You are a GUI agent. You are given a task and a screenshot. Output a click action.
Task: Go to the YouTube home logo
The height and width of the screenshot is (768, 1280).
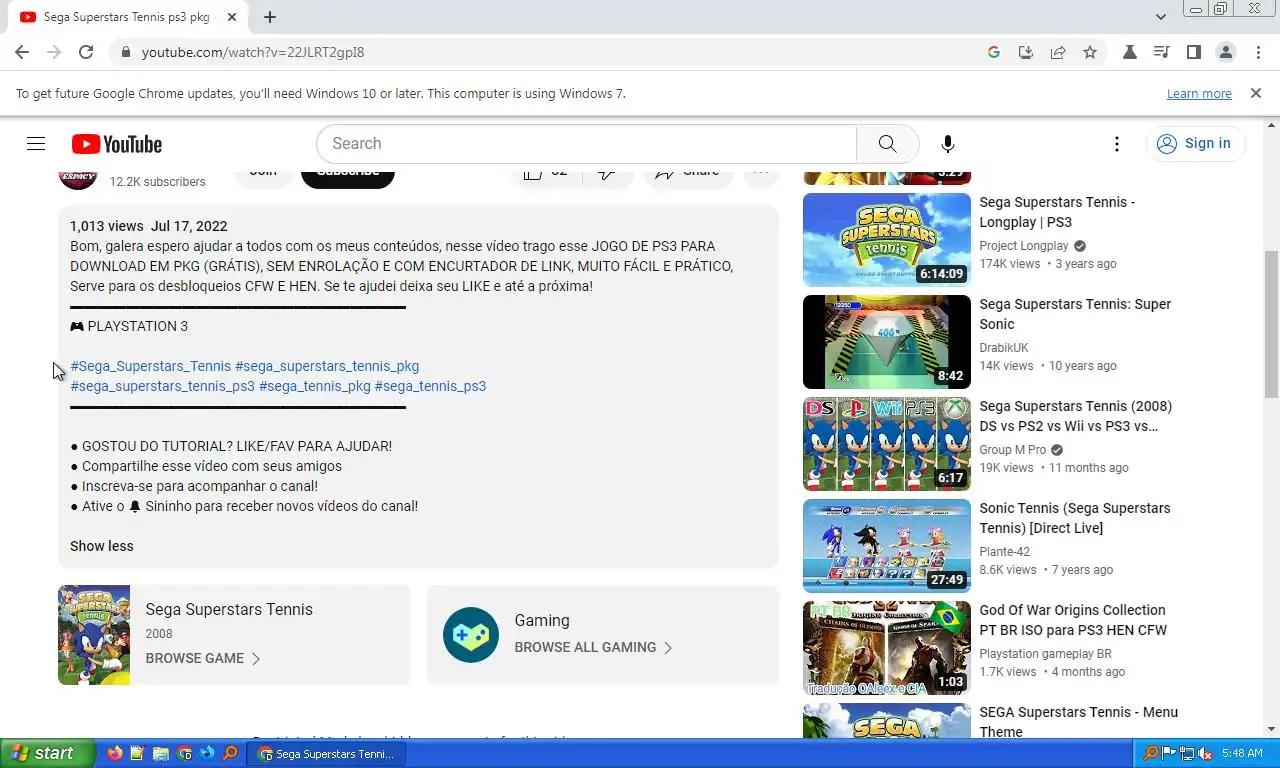(117, 144)
